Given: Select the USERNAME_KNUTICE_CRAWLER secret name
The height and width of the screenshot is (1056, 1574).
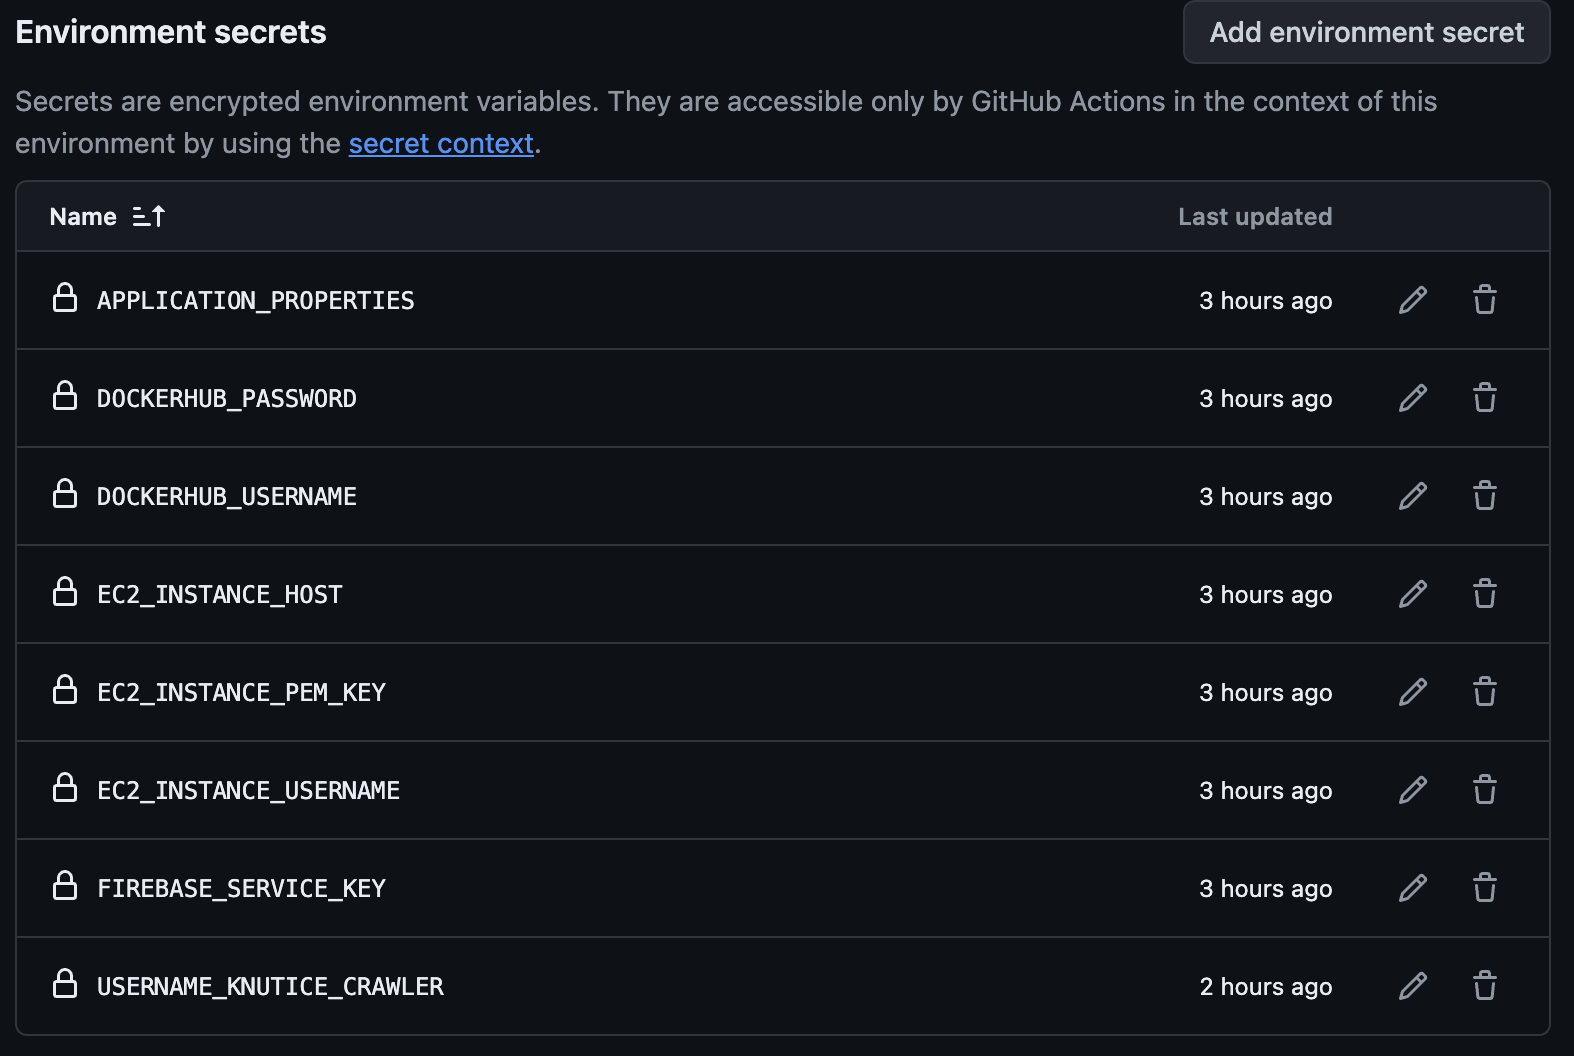Looking at the screenshot, I should coord(270,987).
